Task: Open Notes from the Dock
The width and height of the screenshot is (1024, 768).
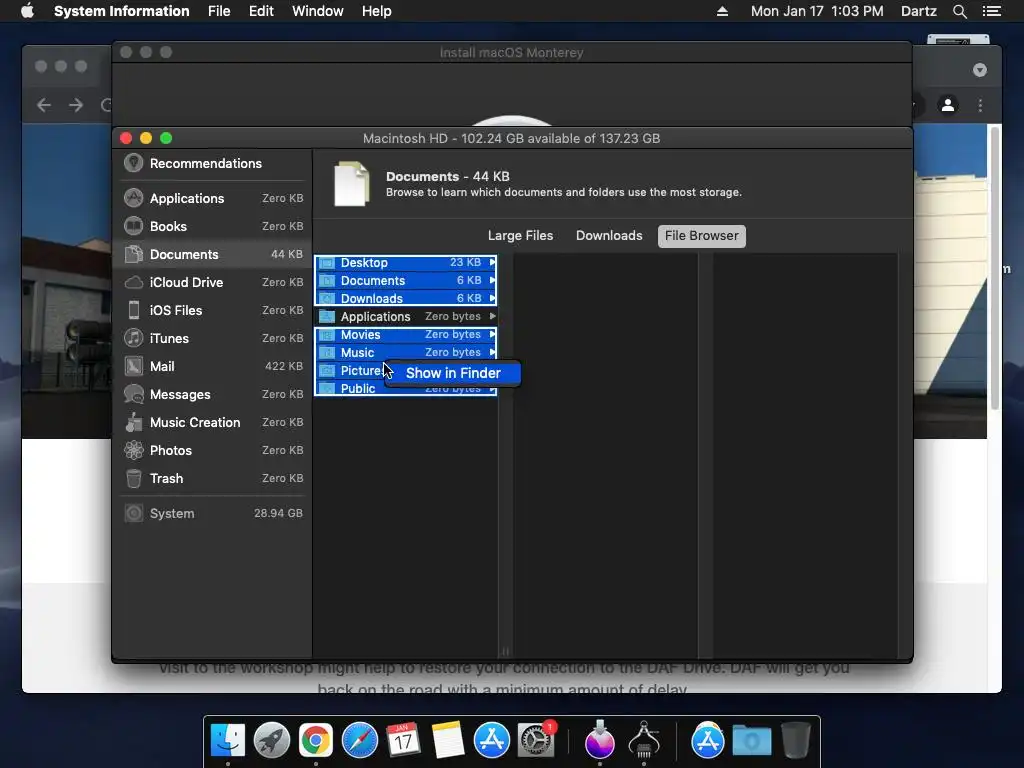Action: point(447,741)
